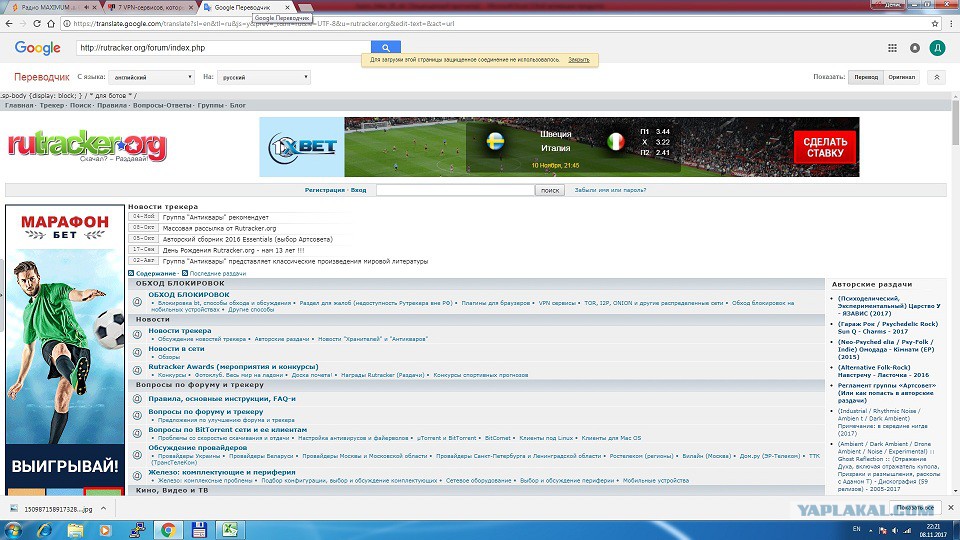Click forum icon next to Новости в сети
Screen dimensions: 960x540
(137, 352)
